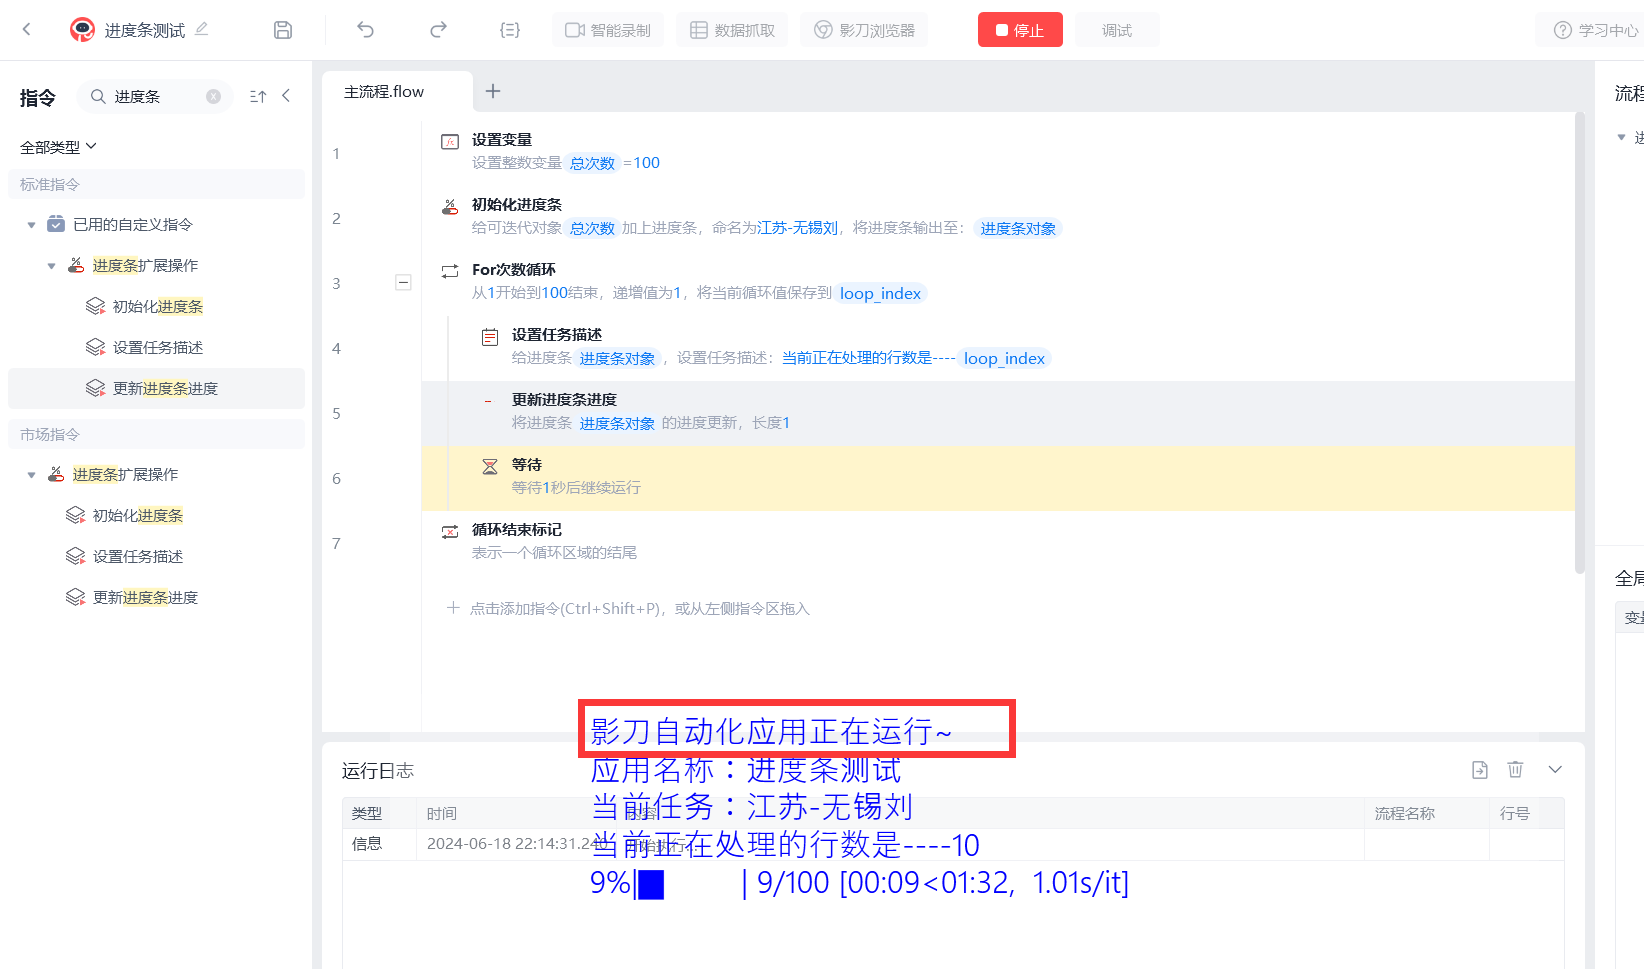Image resolution: width=1644 pixels, height=969 pixels.
Task: Collapse the For loop block on line 3
Action: click(x=403, y=283)
